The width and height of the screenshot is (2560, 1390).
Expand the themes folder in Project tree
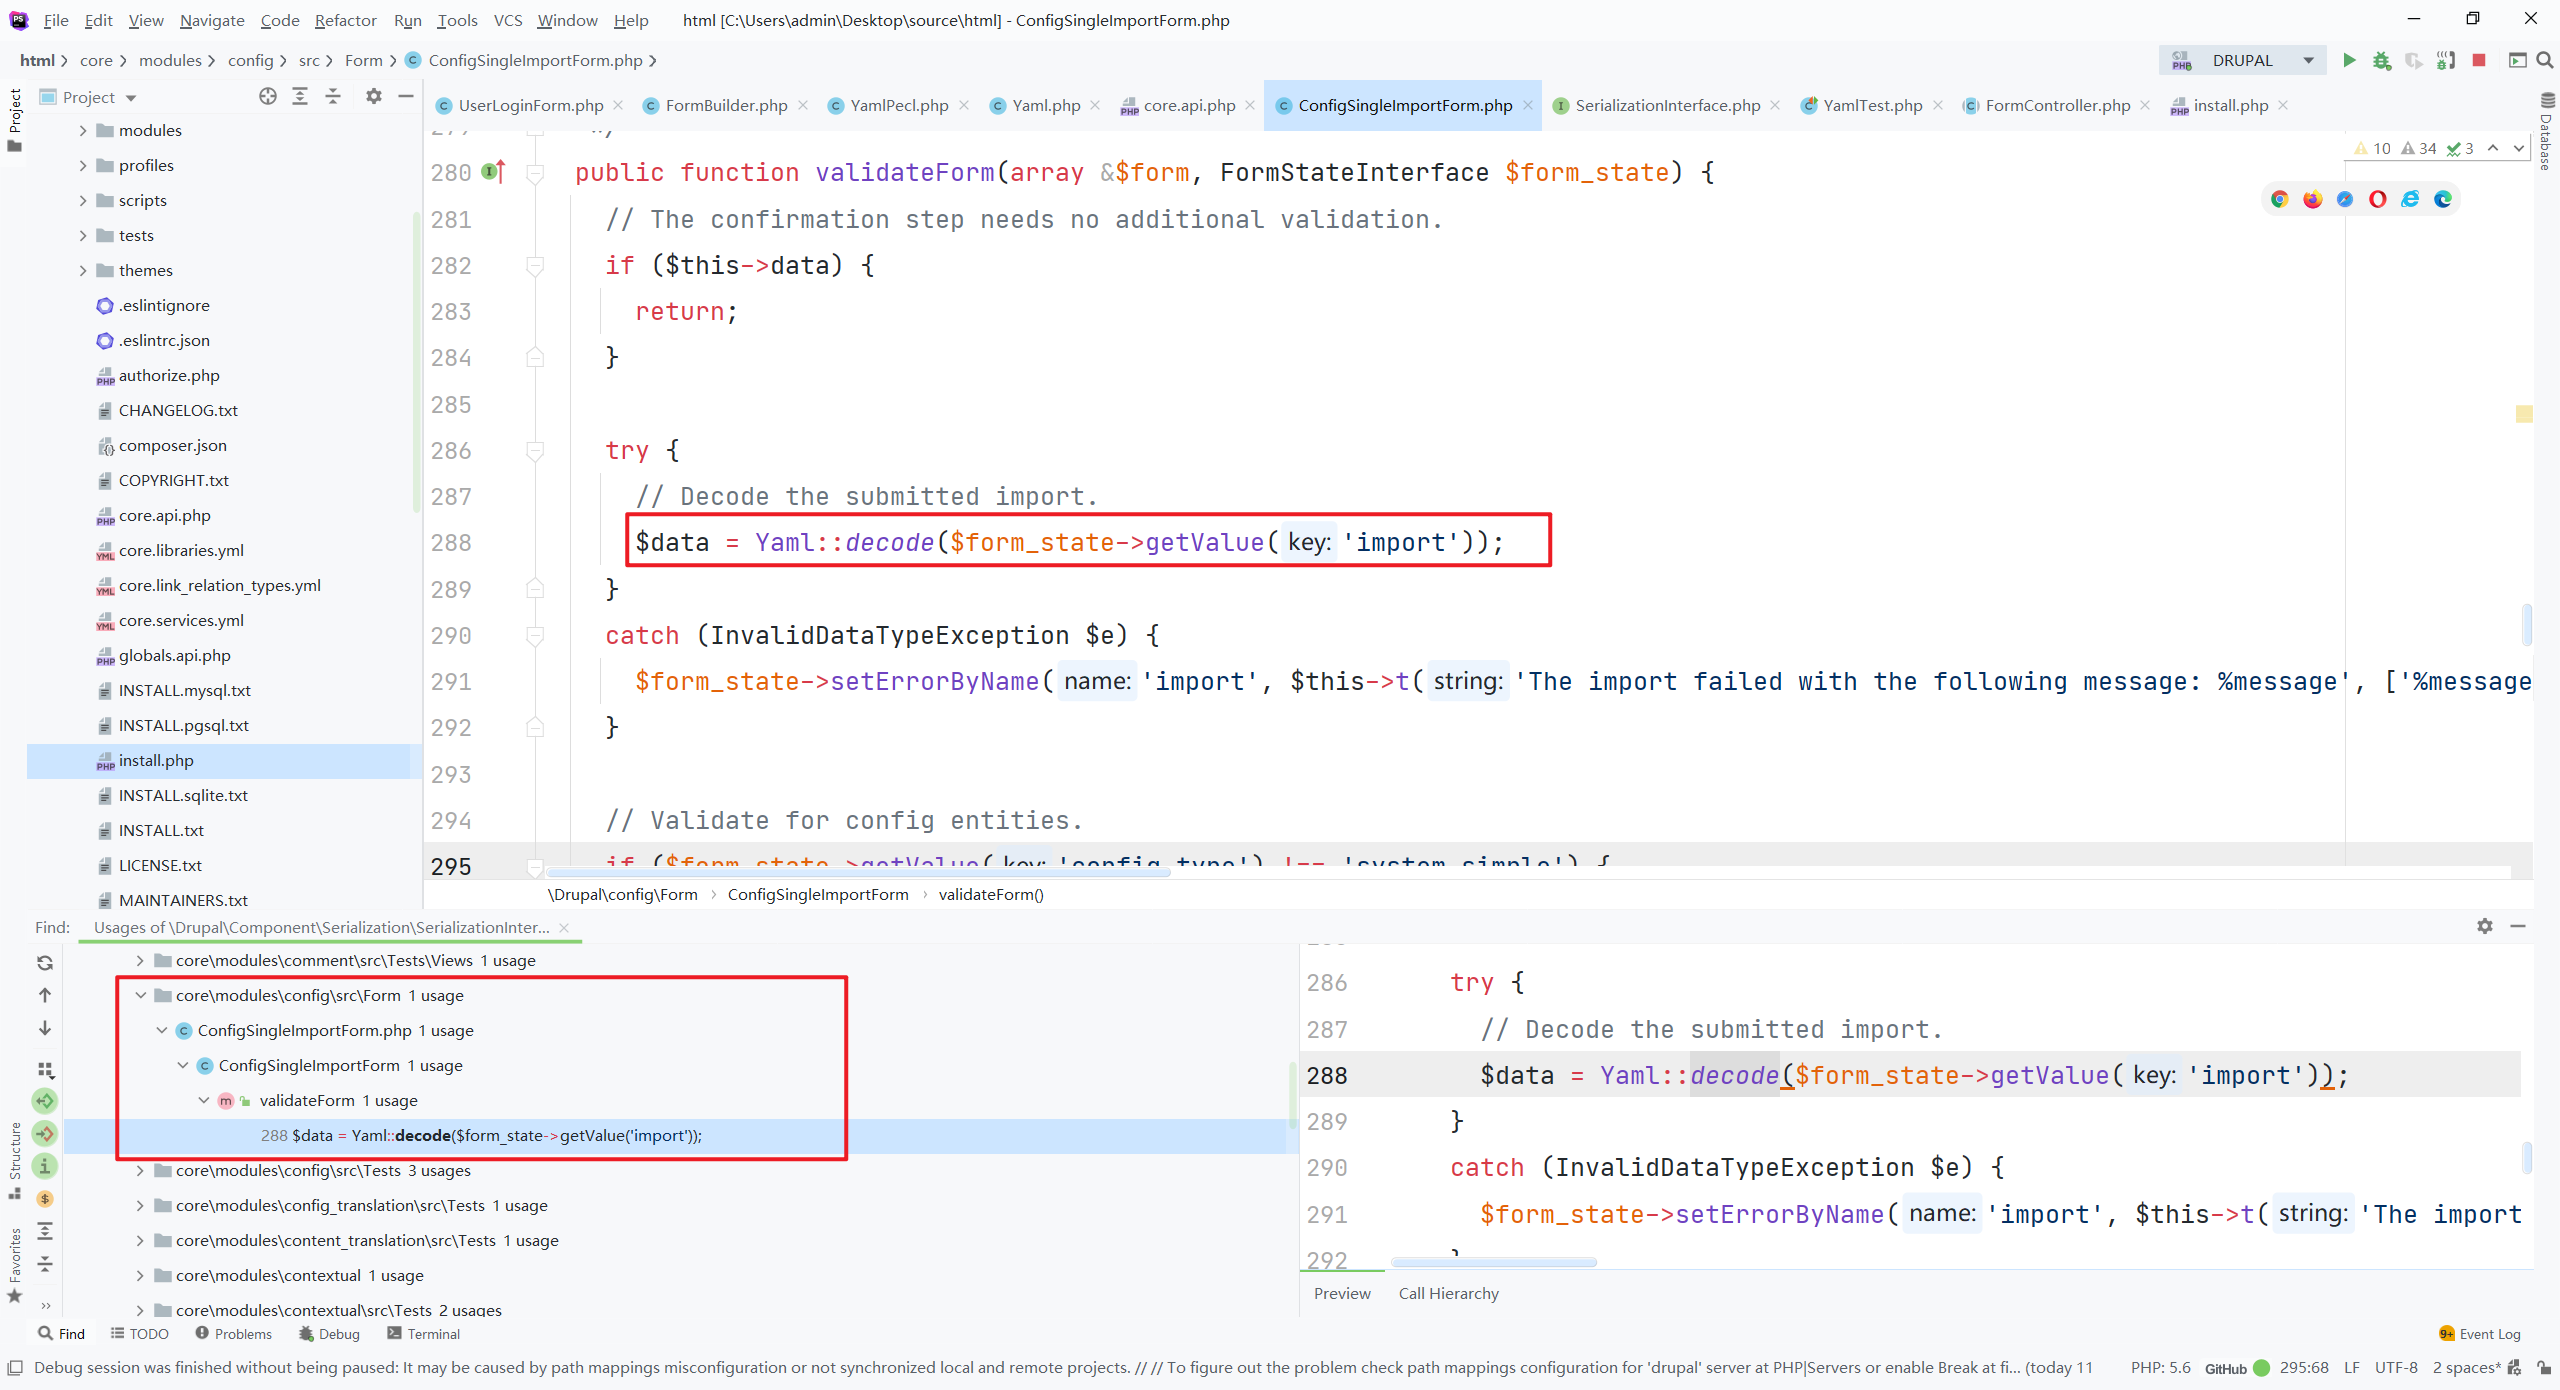[83, 270]
